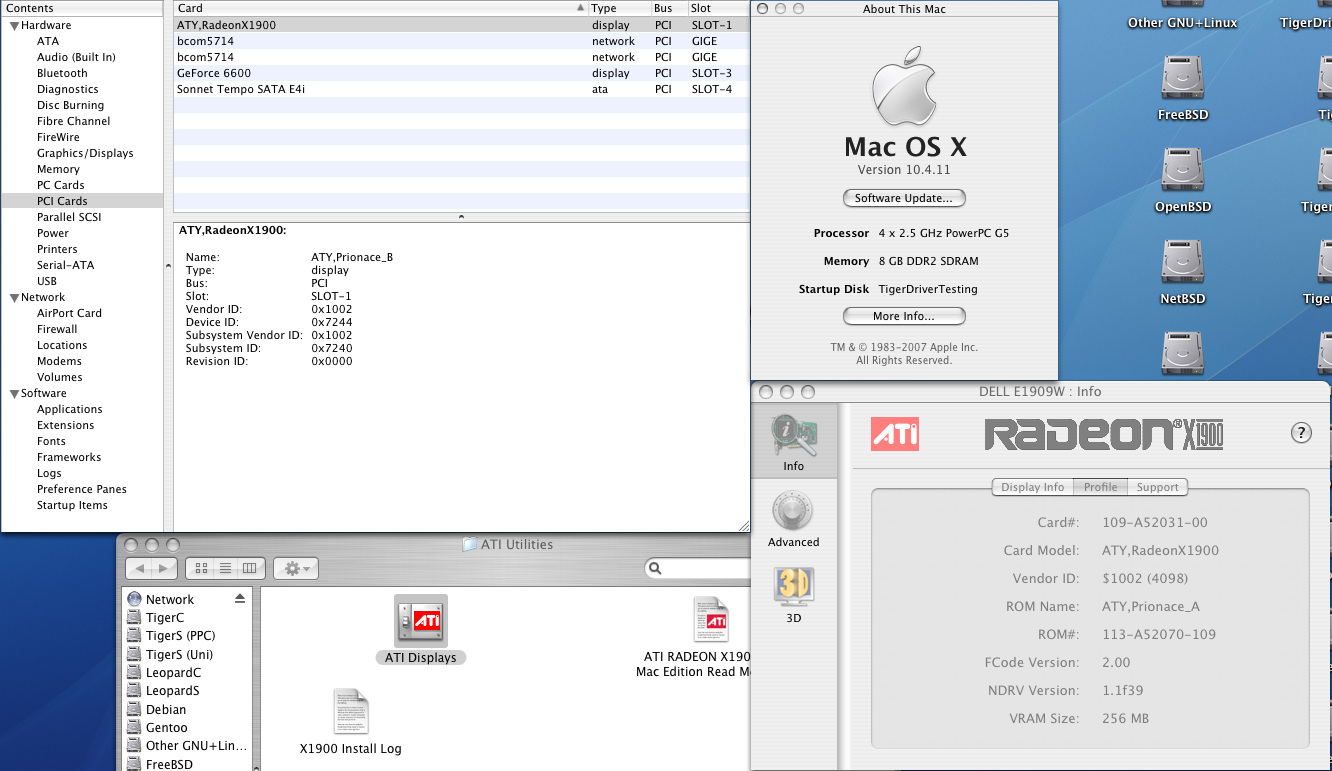The image size is (1332, 771).
Task: Click the help question mark icon
Action: click(1301, 432)
